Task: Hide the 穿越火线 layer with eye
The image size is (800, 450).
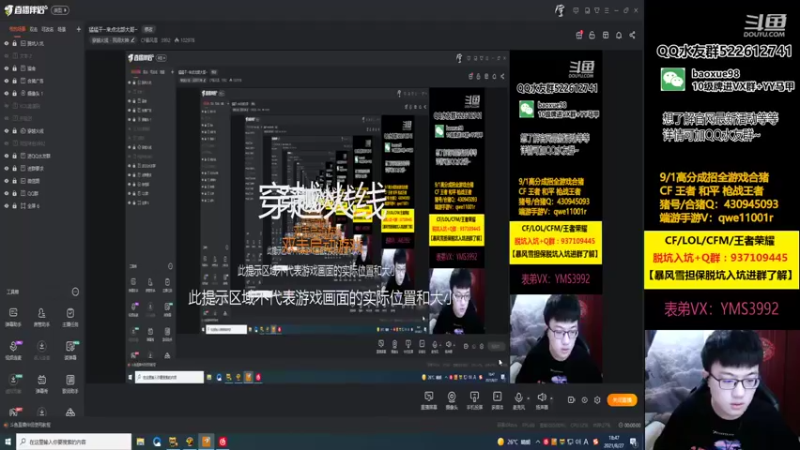Action: point(7,131)
